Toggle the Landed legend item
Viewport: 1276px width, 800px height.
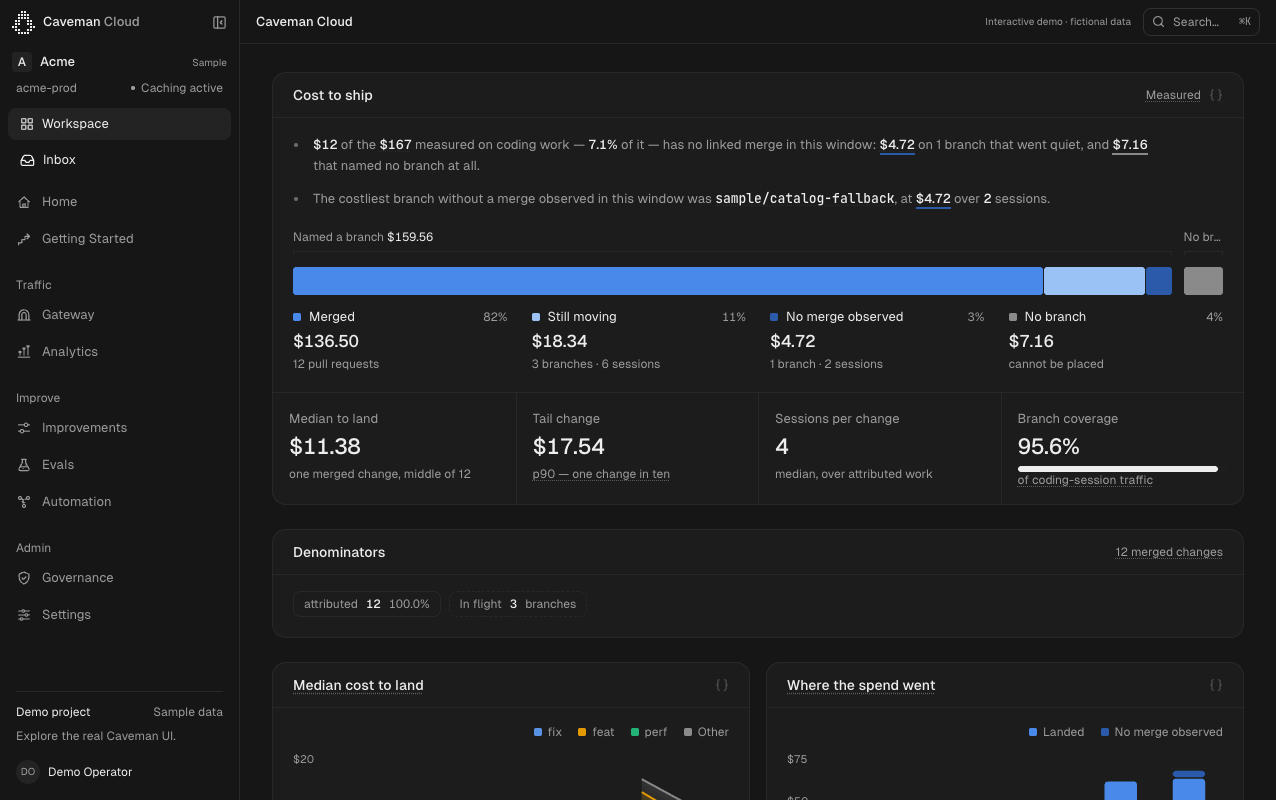pyautogui.click(x=1056, y=732)
